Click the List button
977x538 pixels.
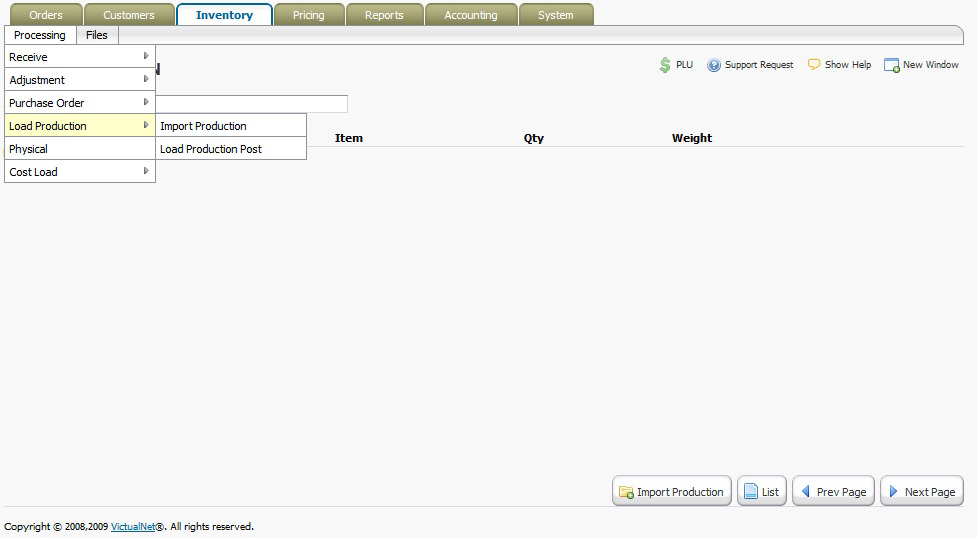(762, 491)
